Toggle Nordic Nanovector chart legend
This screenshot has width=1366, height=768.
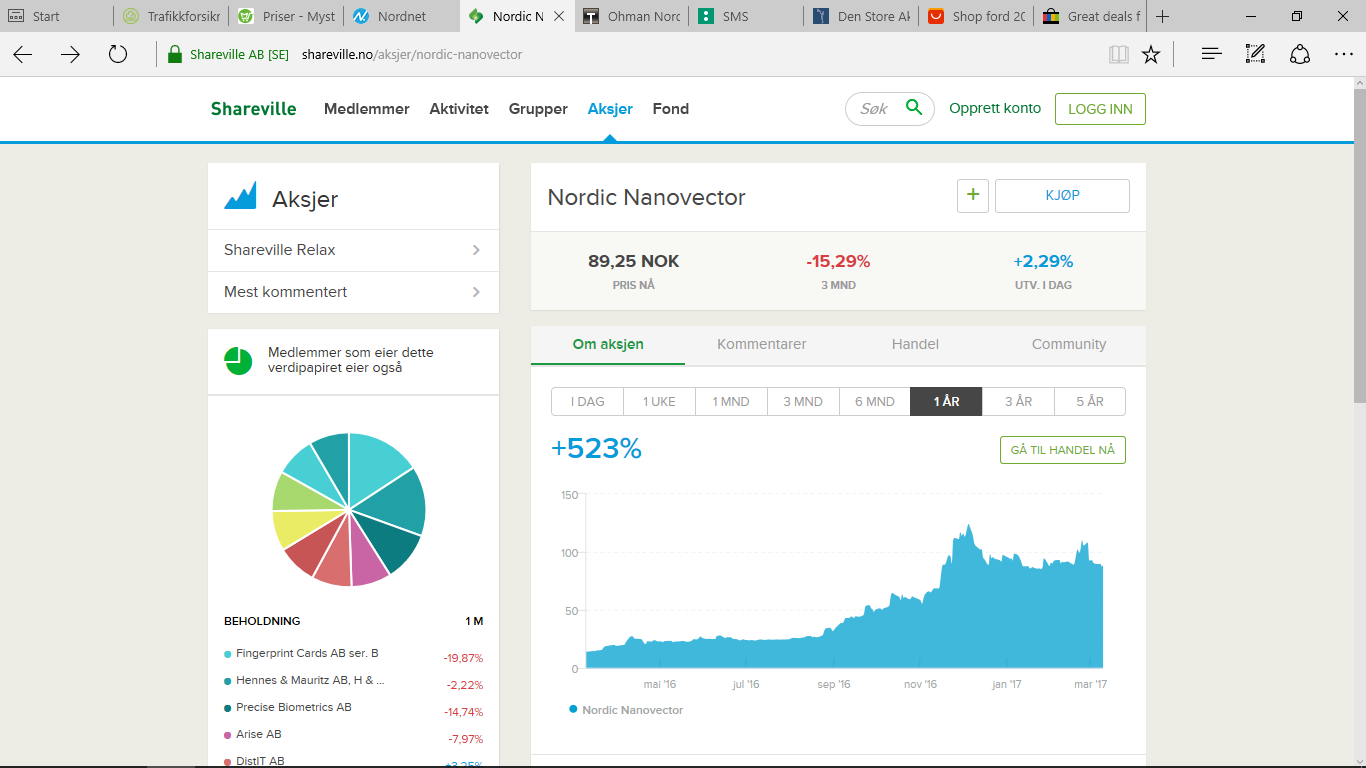coord(626,710)
